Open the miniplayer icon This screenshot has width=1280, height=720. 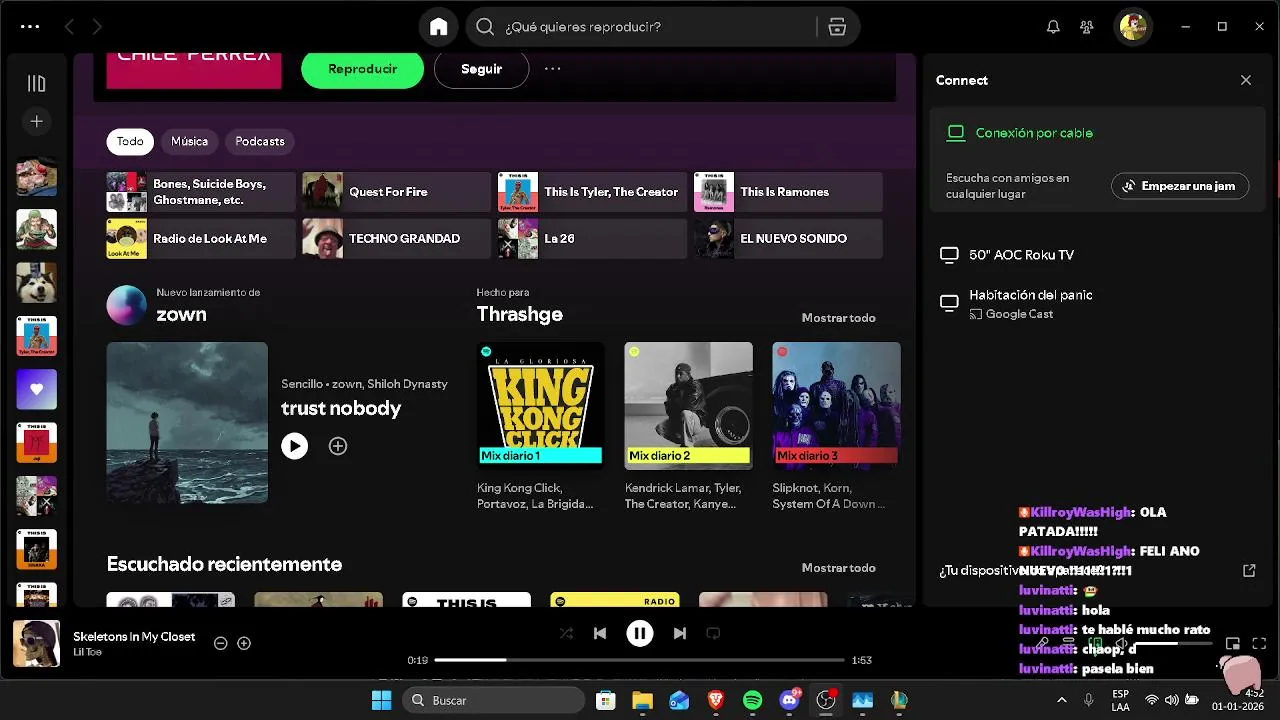tap(1233, 644)
